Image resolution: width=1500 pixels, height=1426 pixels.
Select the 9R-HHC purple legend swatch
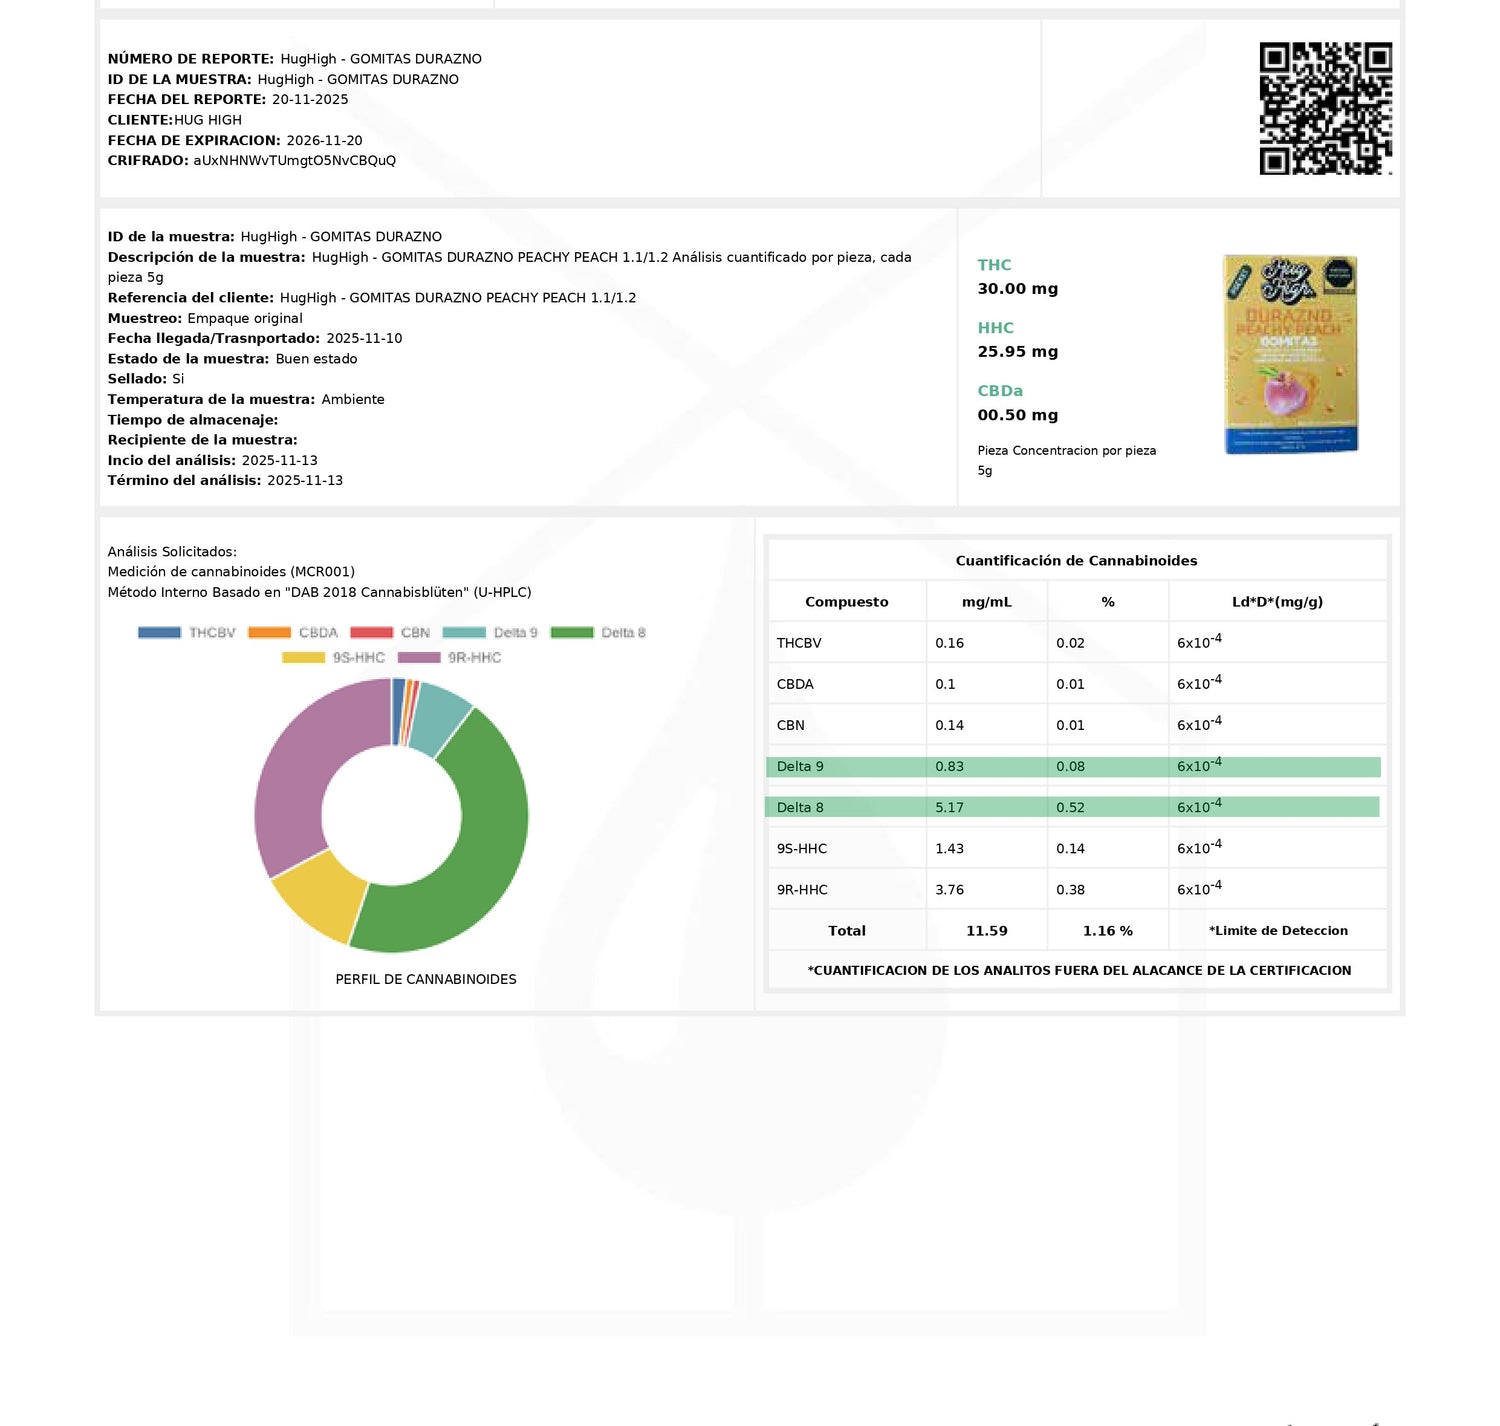click(419, 657)
